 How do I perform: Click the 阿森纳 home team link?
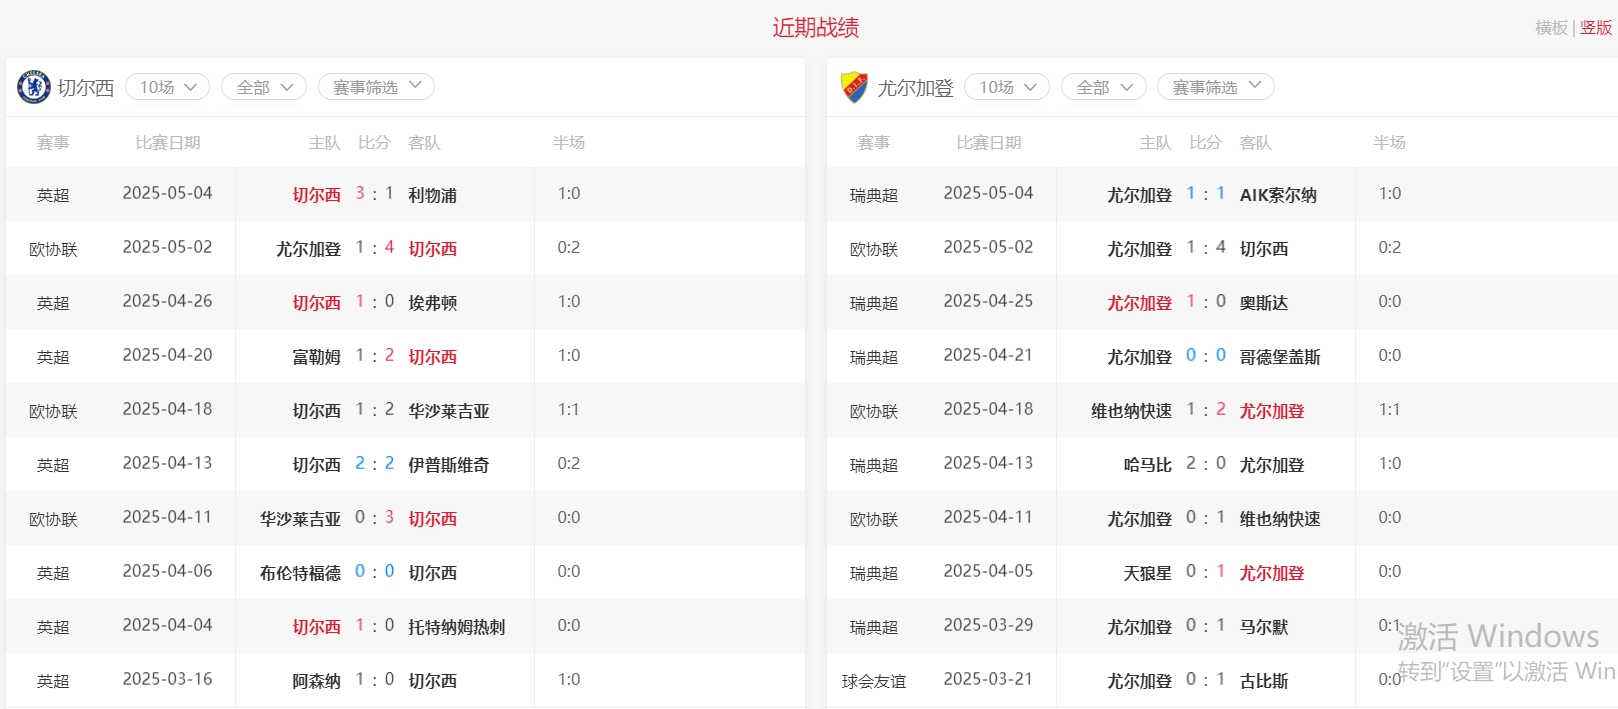pos(316,681)
